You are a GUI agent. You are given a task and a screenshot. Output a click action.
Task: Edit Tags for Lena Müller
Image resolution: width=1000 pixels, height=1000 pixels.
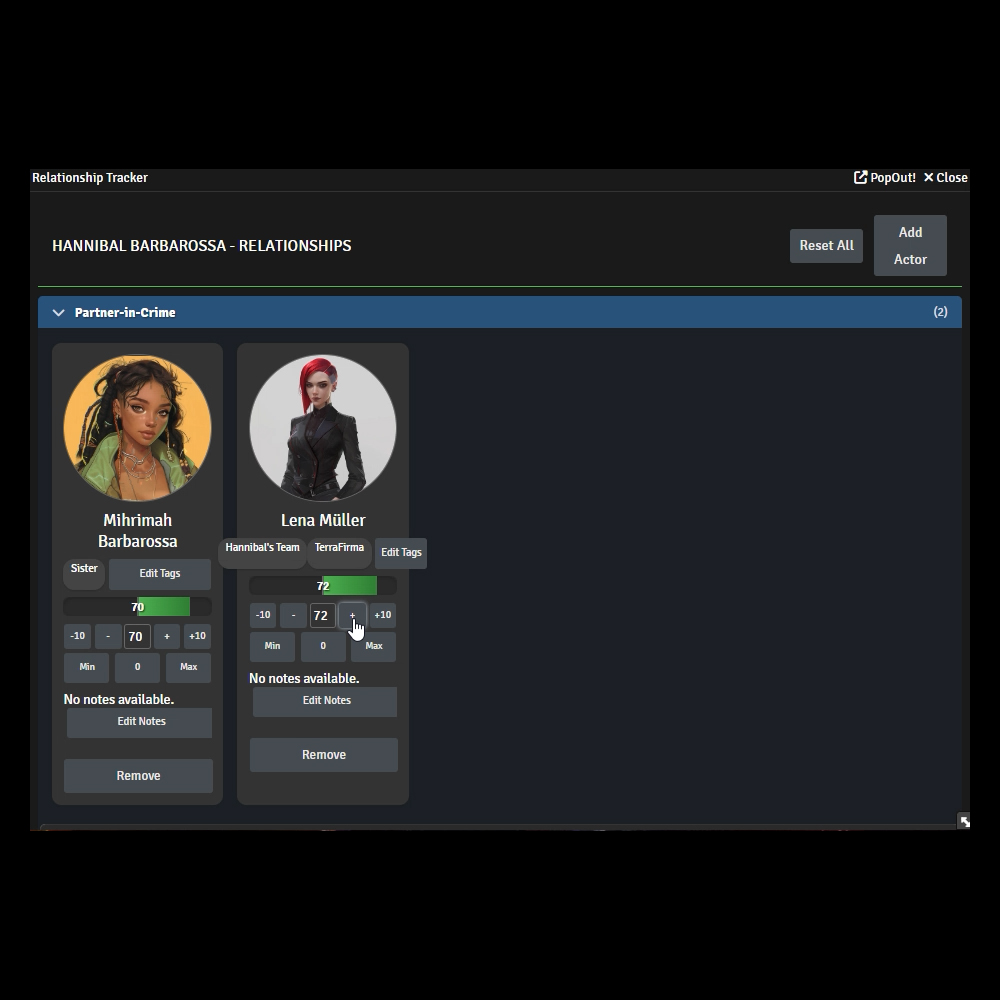tap(401, 552)
